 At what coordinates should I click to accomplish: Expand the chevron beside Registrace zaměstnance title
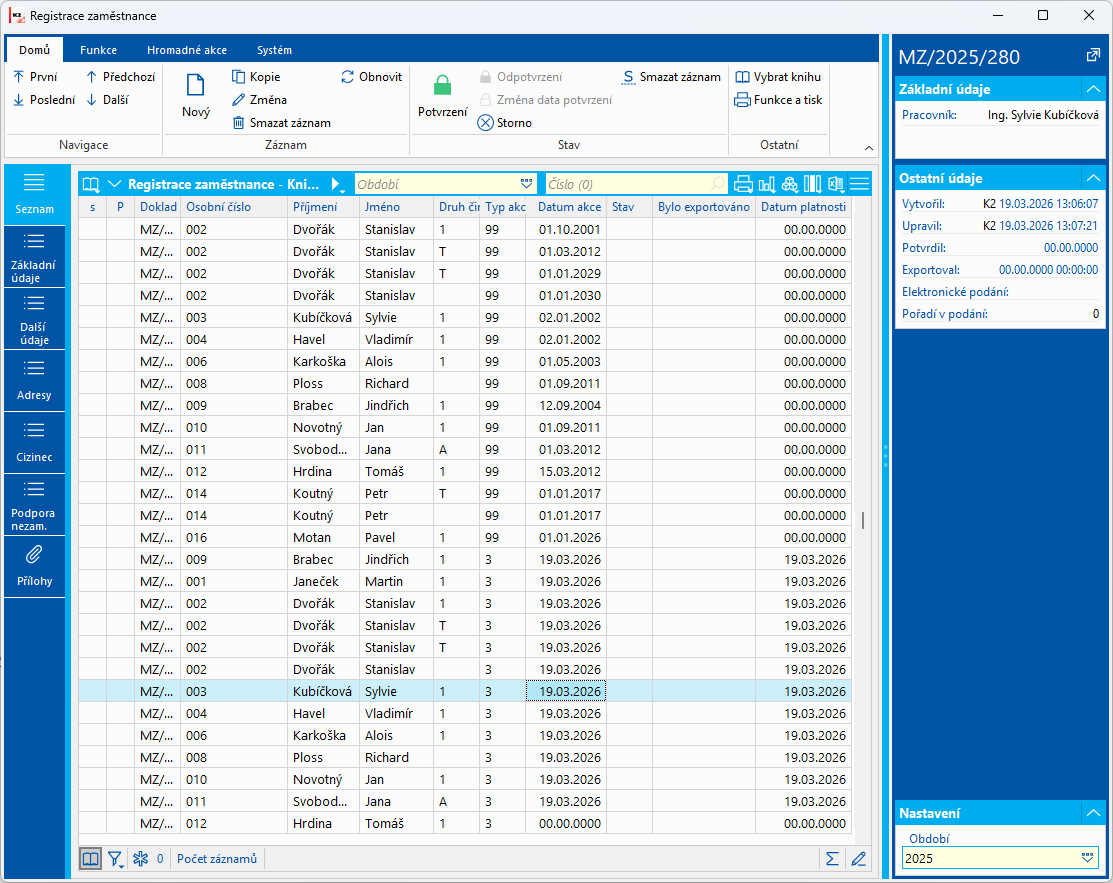click(114, 185)
